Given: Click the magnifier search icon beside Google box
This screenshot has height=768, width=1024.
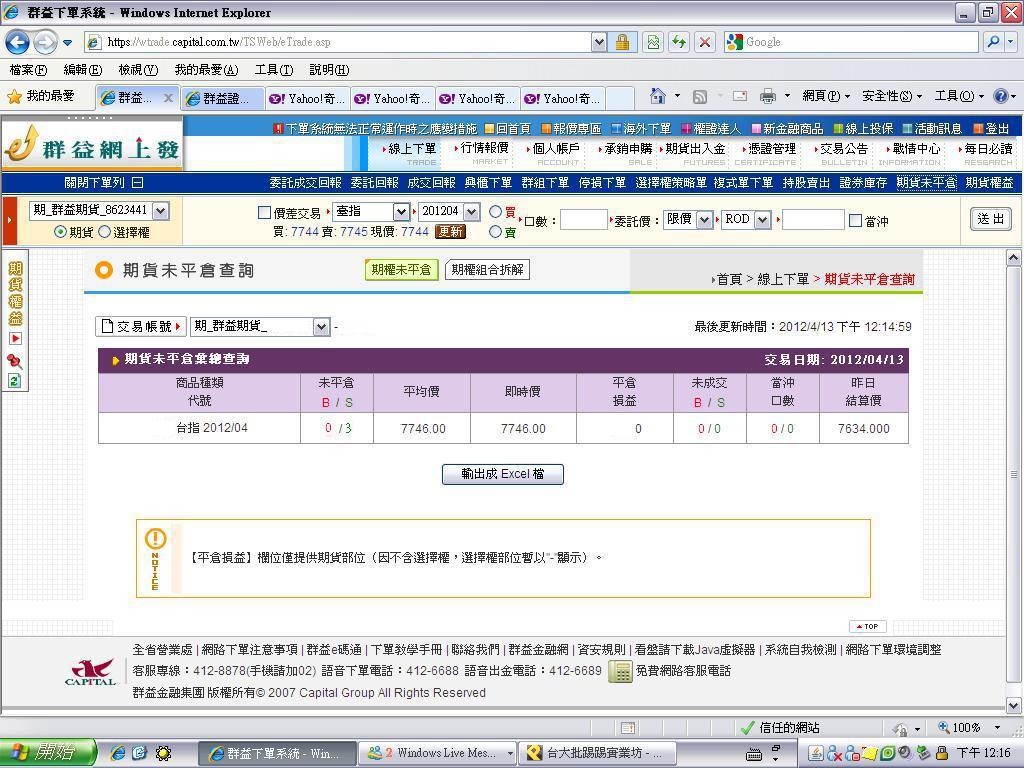Looking at the screenshot, I should click(993, 42).
